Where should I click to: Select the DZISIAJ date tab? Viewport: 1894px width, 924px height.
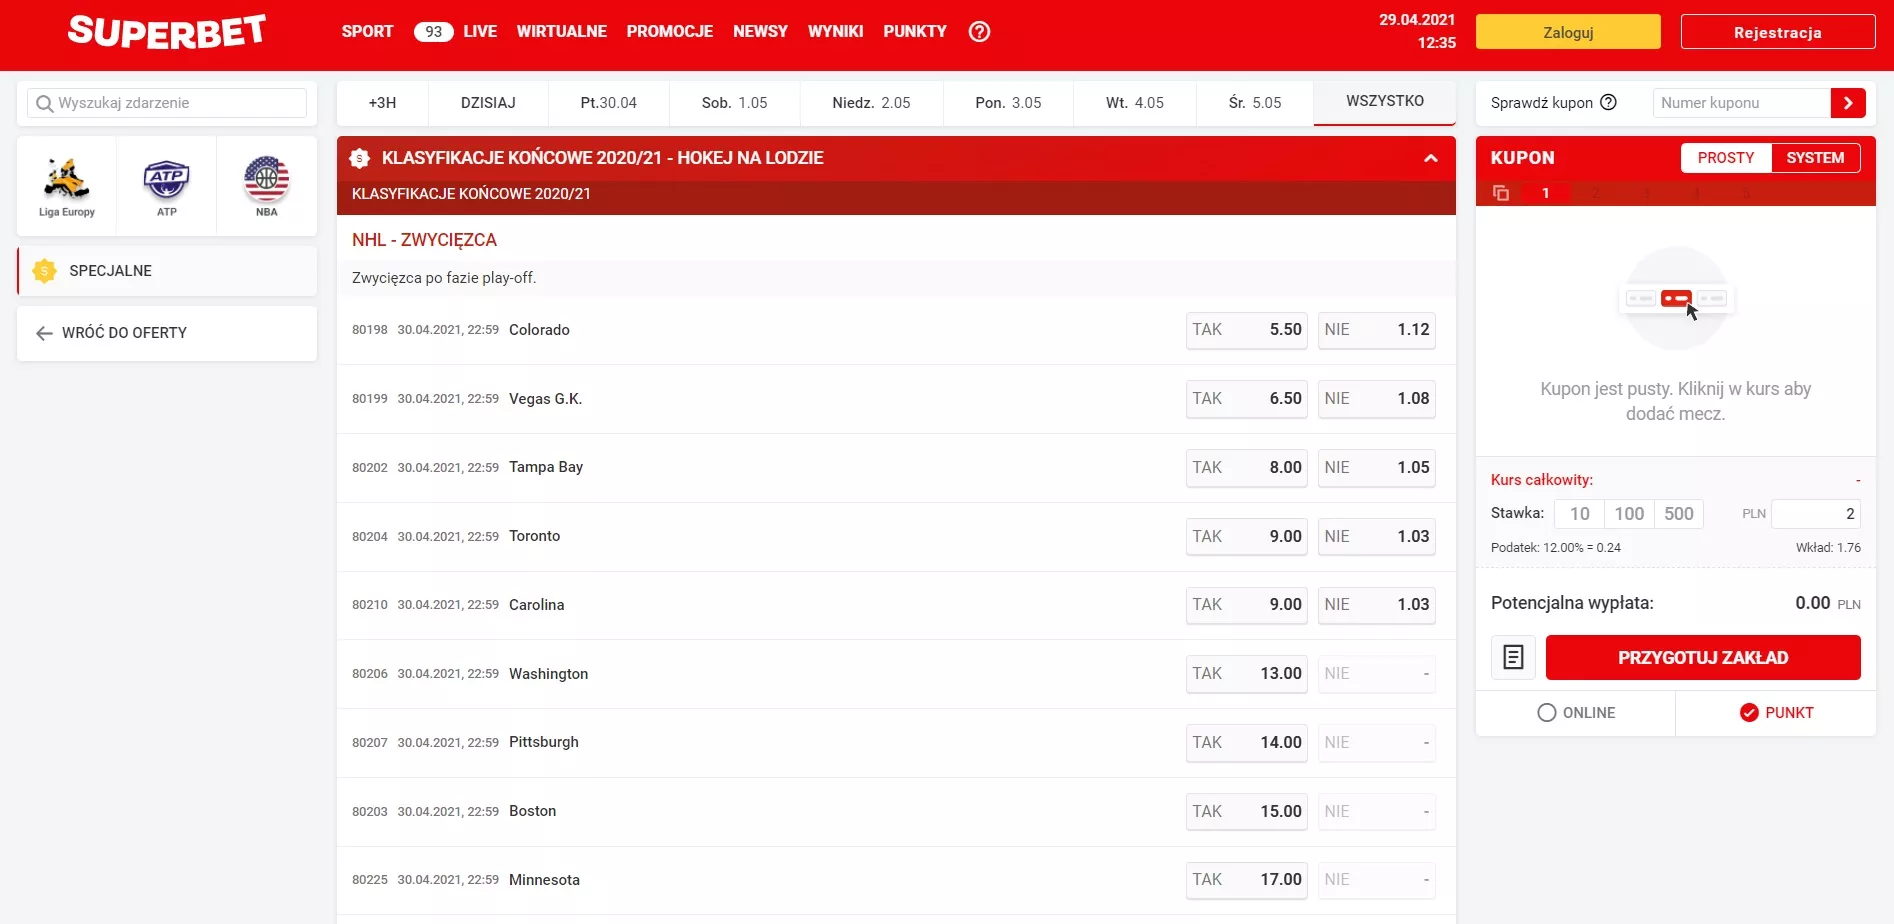pos(488,103)
